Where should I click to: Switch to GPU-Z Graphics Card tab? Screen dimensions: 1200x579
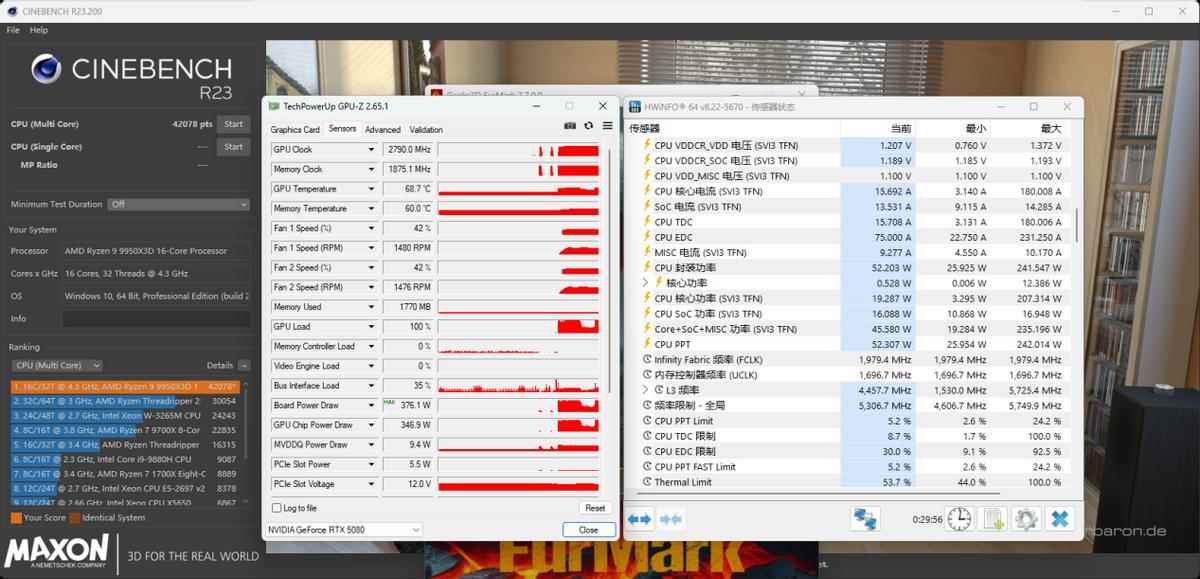[295, 130]
